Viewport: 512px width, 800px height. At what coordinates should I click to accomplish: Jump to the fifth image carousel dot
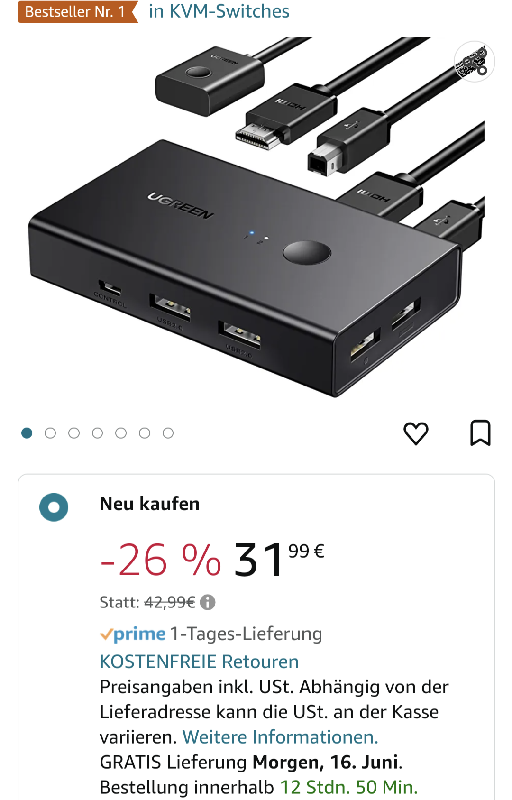[121, 433]
